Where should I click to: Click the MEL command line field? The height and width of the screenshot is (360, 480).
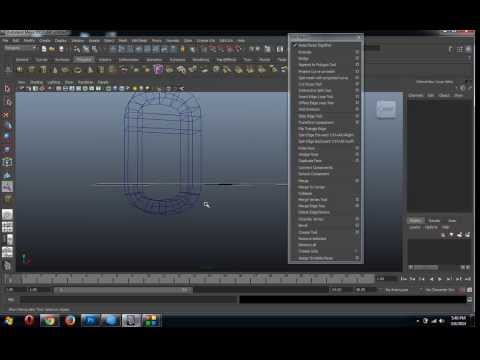click(128, 300)
